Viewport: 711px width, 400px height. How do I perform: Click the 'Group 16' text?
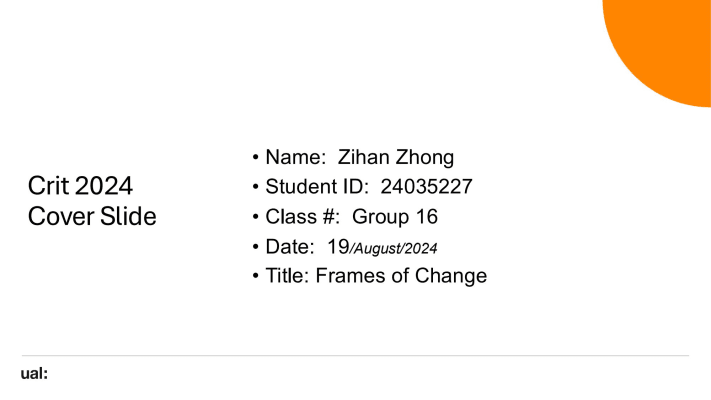click(395, 217)
